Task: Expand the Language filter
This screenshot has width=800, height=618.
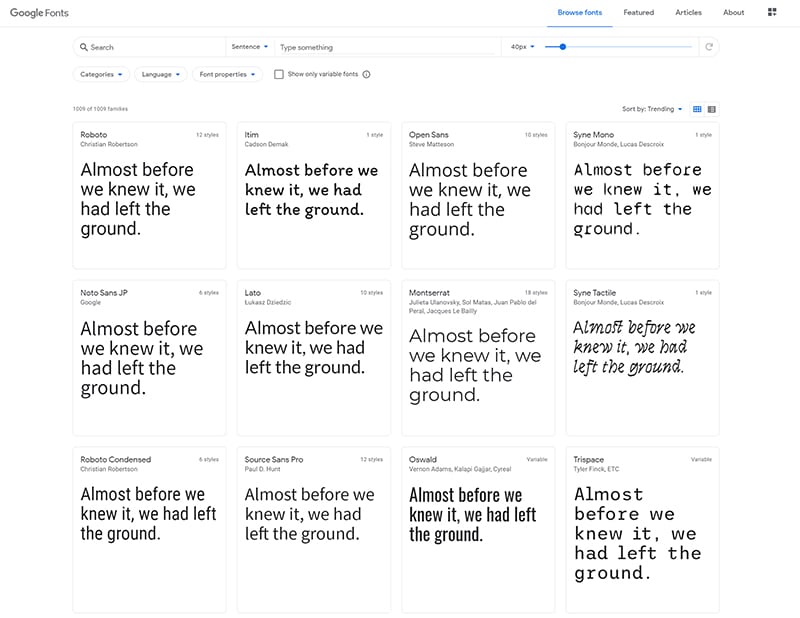Action: point(161,75)
